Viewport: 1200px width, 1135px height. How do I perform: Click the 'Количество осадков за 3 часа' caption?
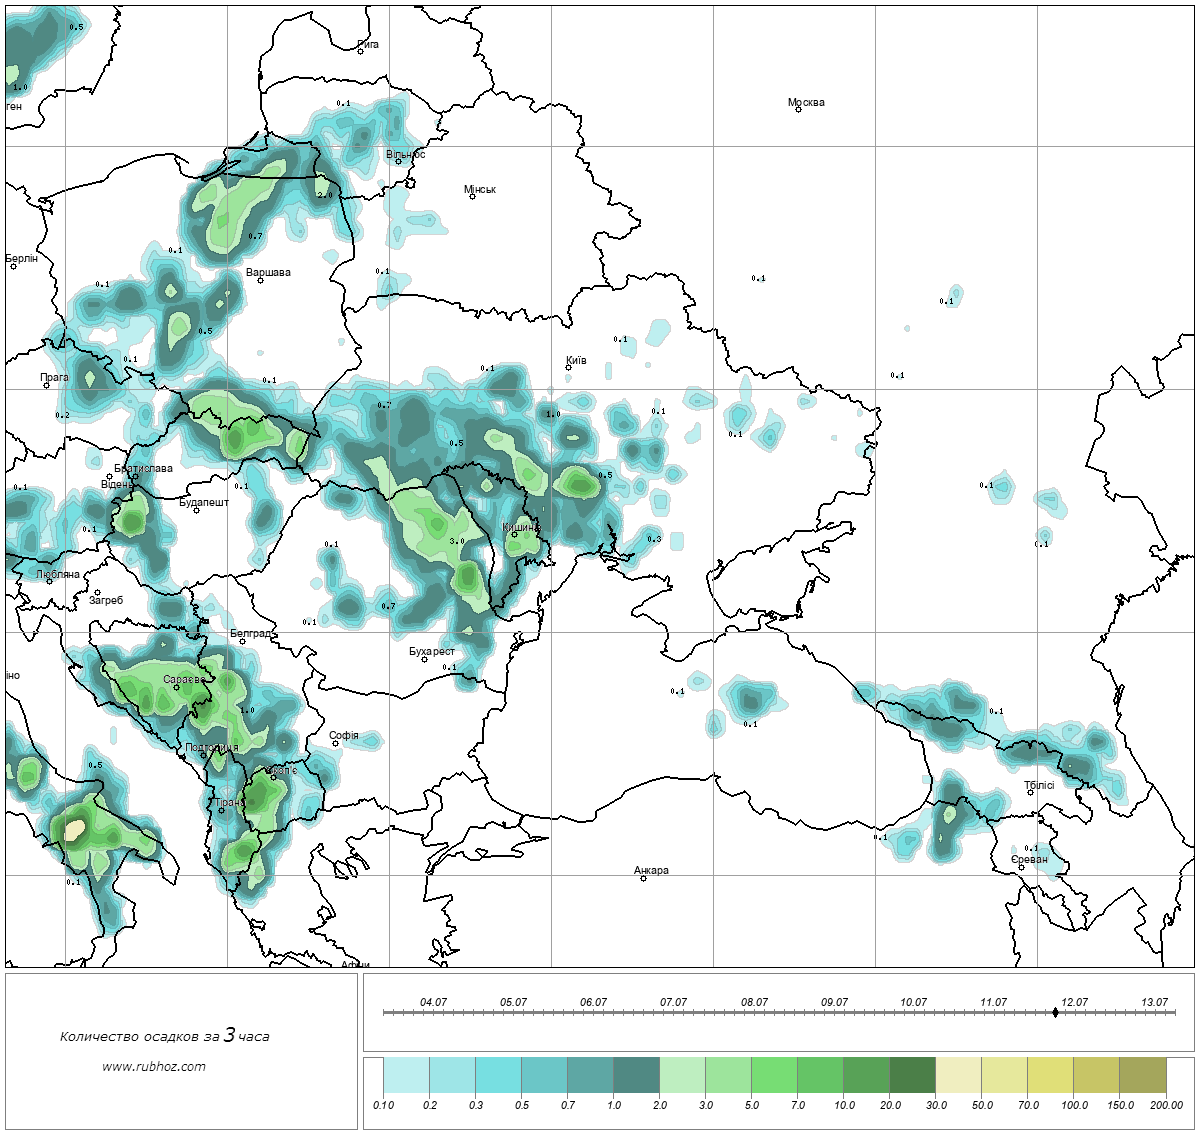point(165,1036)
